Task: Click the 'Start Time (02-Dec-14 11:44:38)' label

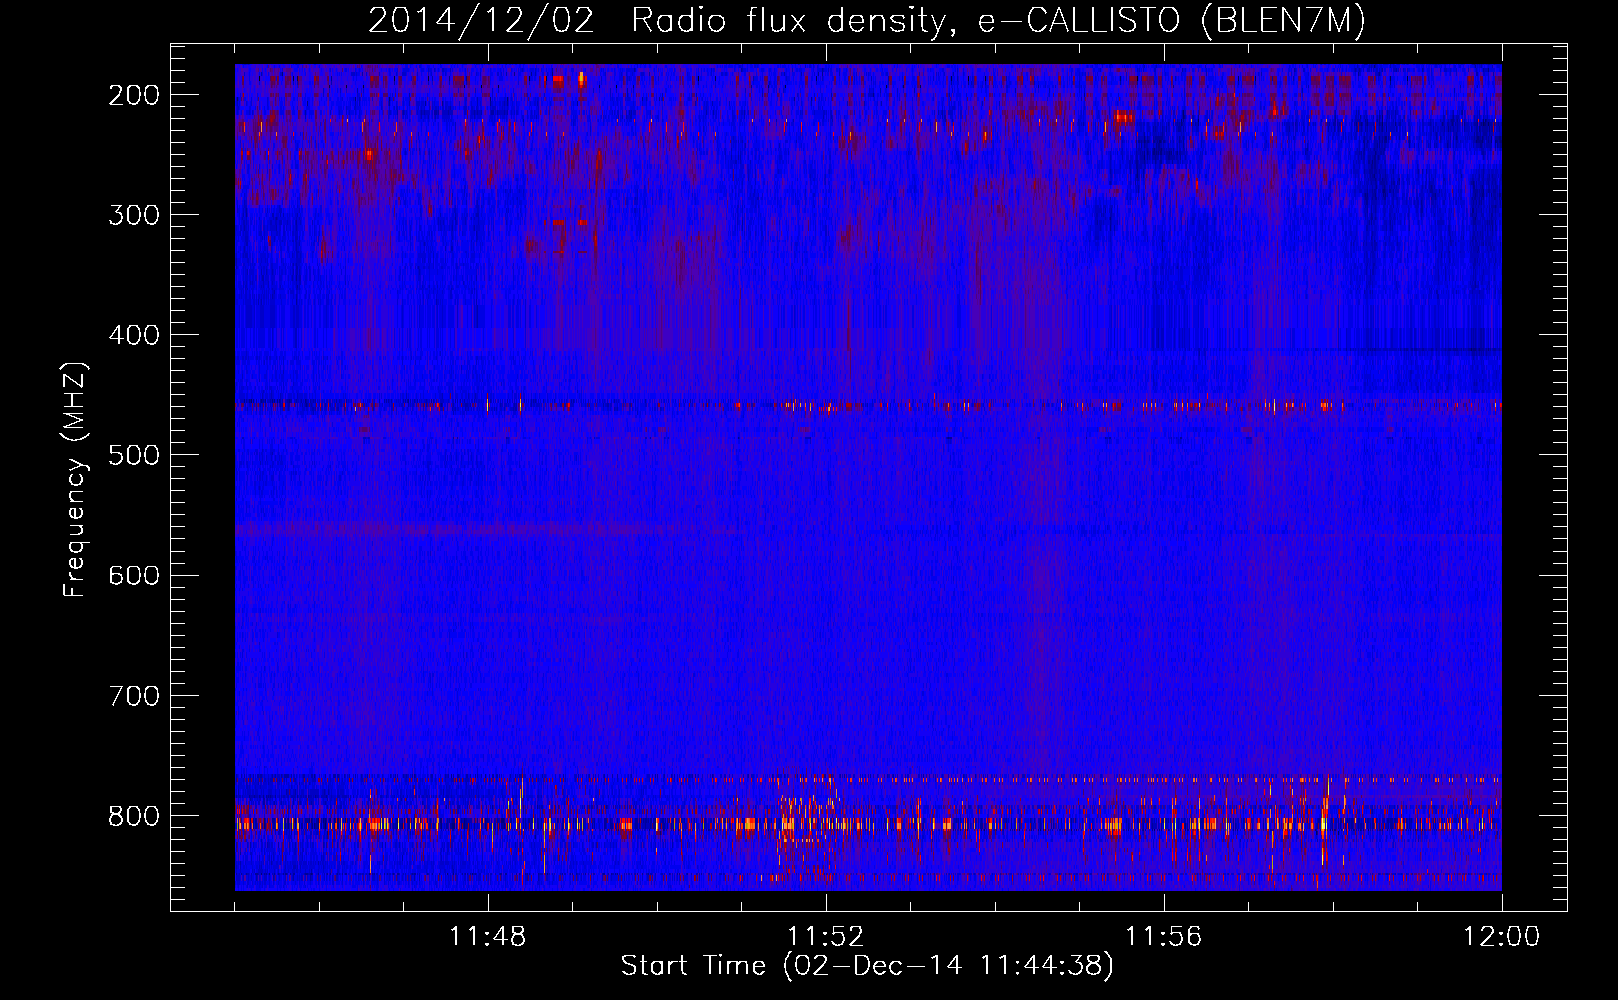Action: tap(867, 966)
